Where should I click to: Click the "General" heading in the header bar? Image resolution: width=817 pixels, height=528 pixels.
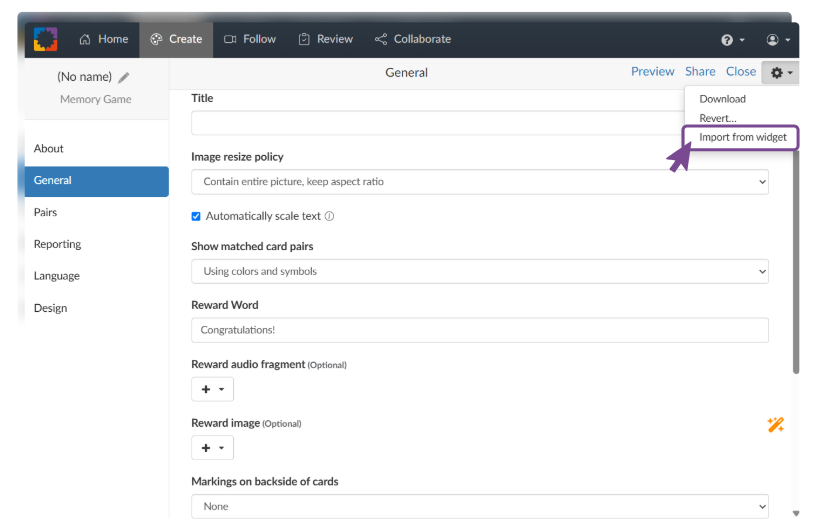pyautogui.click(x=406, y=73)
